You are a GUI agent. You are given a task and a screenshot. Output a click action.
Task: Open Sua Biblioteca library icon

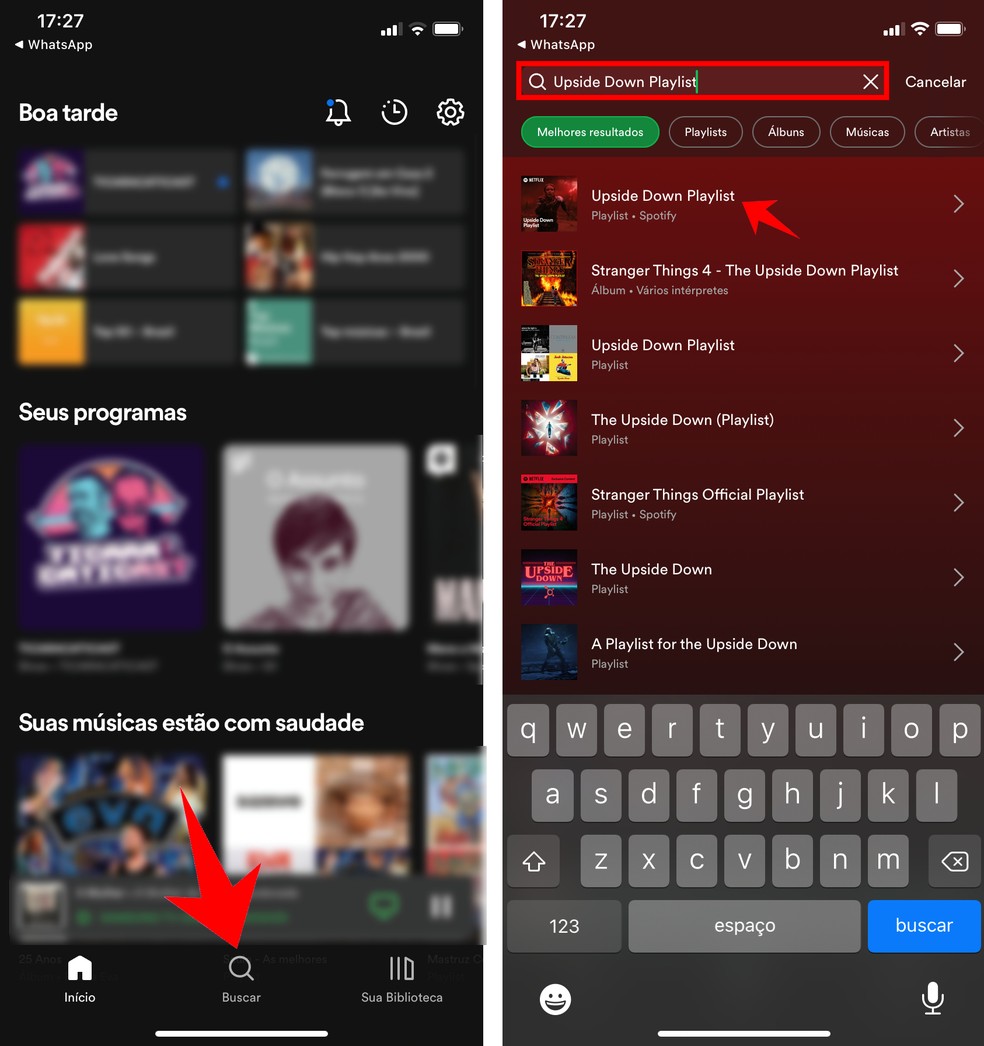401,968
